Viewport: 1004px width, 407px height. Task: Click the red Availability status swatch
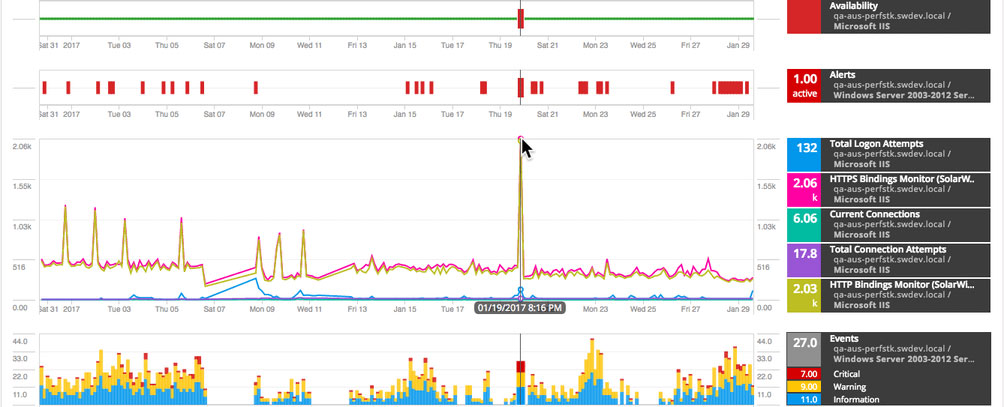[804, 17]
